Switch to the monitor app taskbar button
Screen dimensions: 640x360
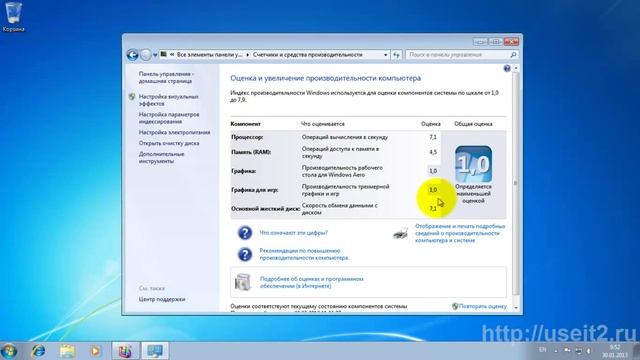click(x=155, y=351)
